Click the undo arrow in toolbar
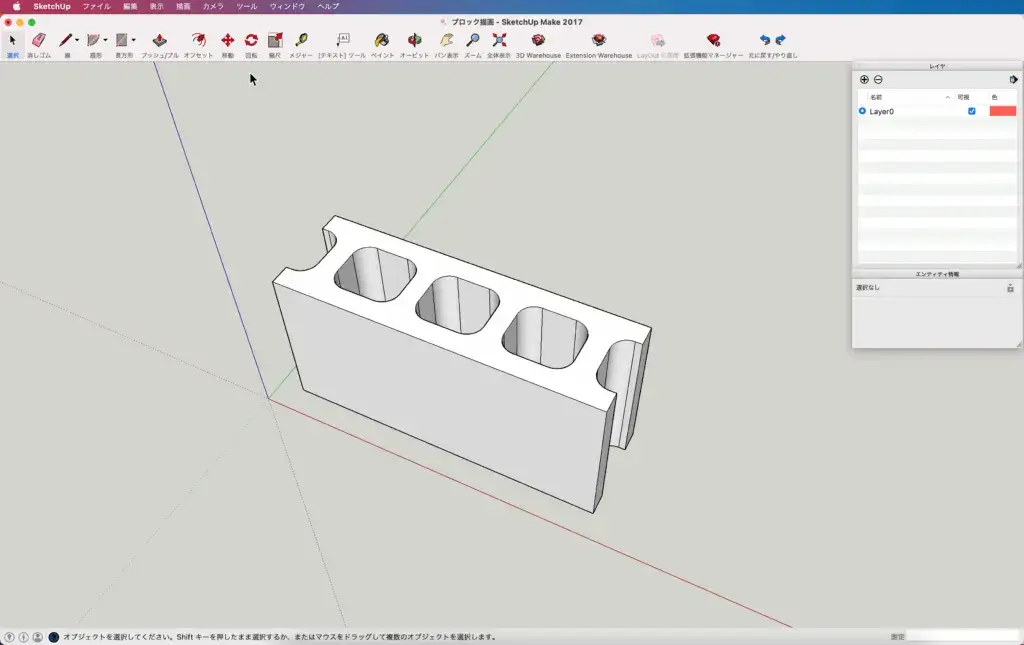Image resolution: width=1024 pixels, height=645 pixels. pos(765,40)
